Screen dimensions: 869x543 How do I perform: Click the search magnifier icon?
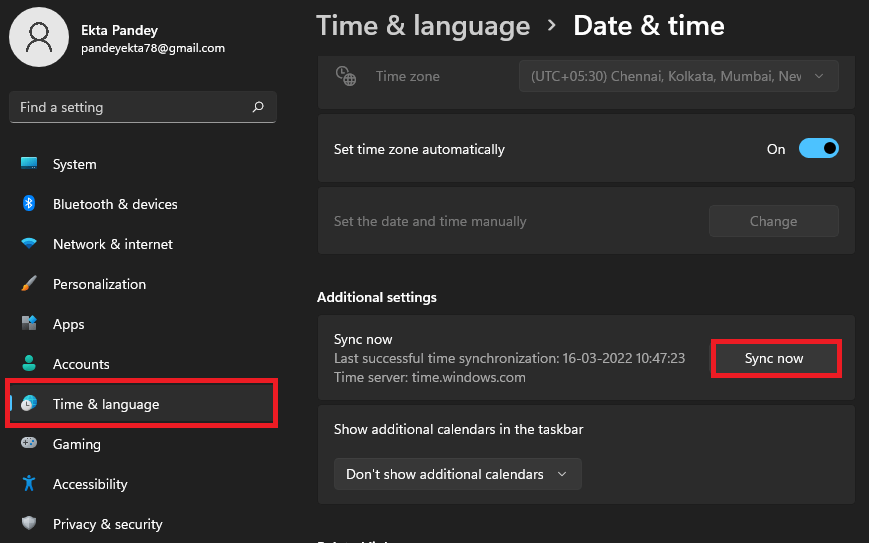tap(258, 107)
